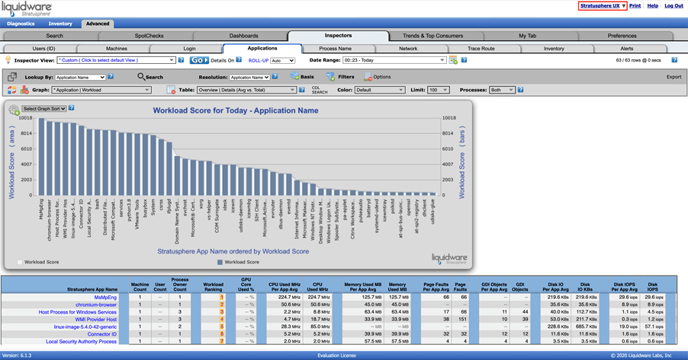Open the Filters funnel icon

point(330,76)
